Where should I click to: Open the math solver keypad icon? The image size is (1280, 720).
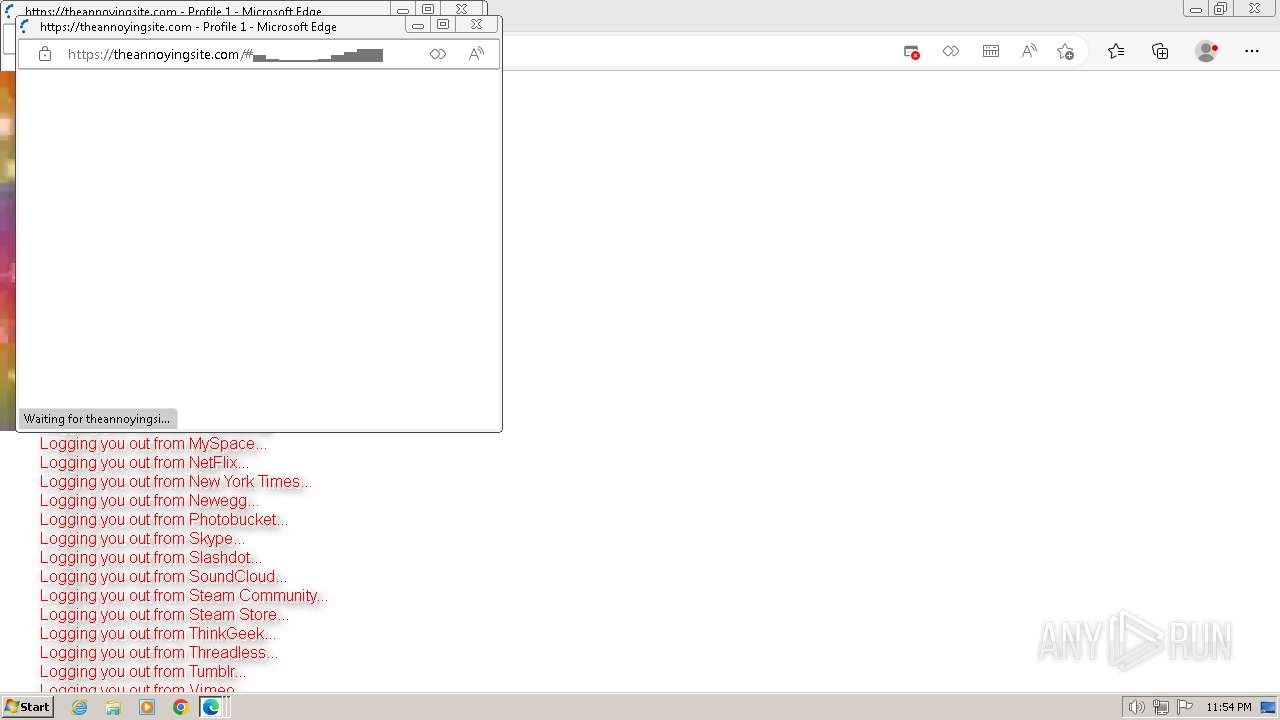[x=991, y=52]
